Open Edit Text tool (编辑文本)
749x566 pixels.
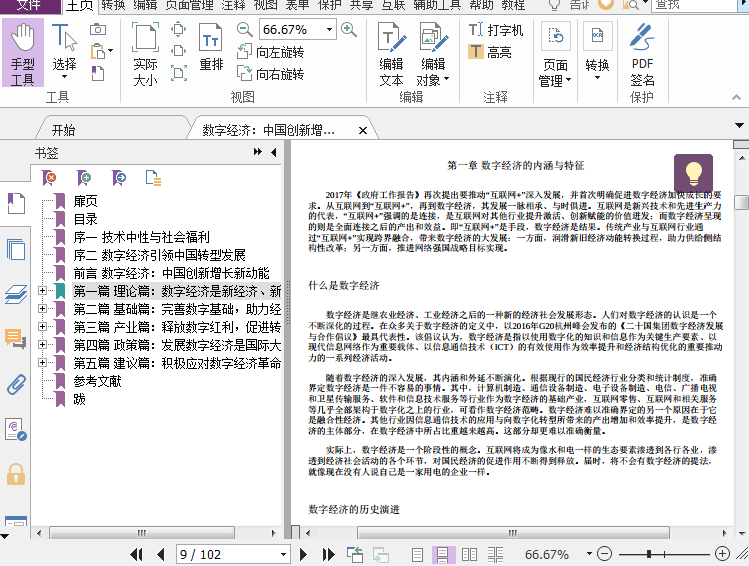point(391,54)
